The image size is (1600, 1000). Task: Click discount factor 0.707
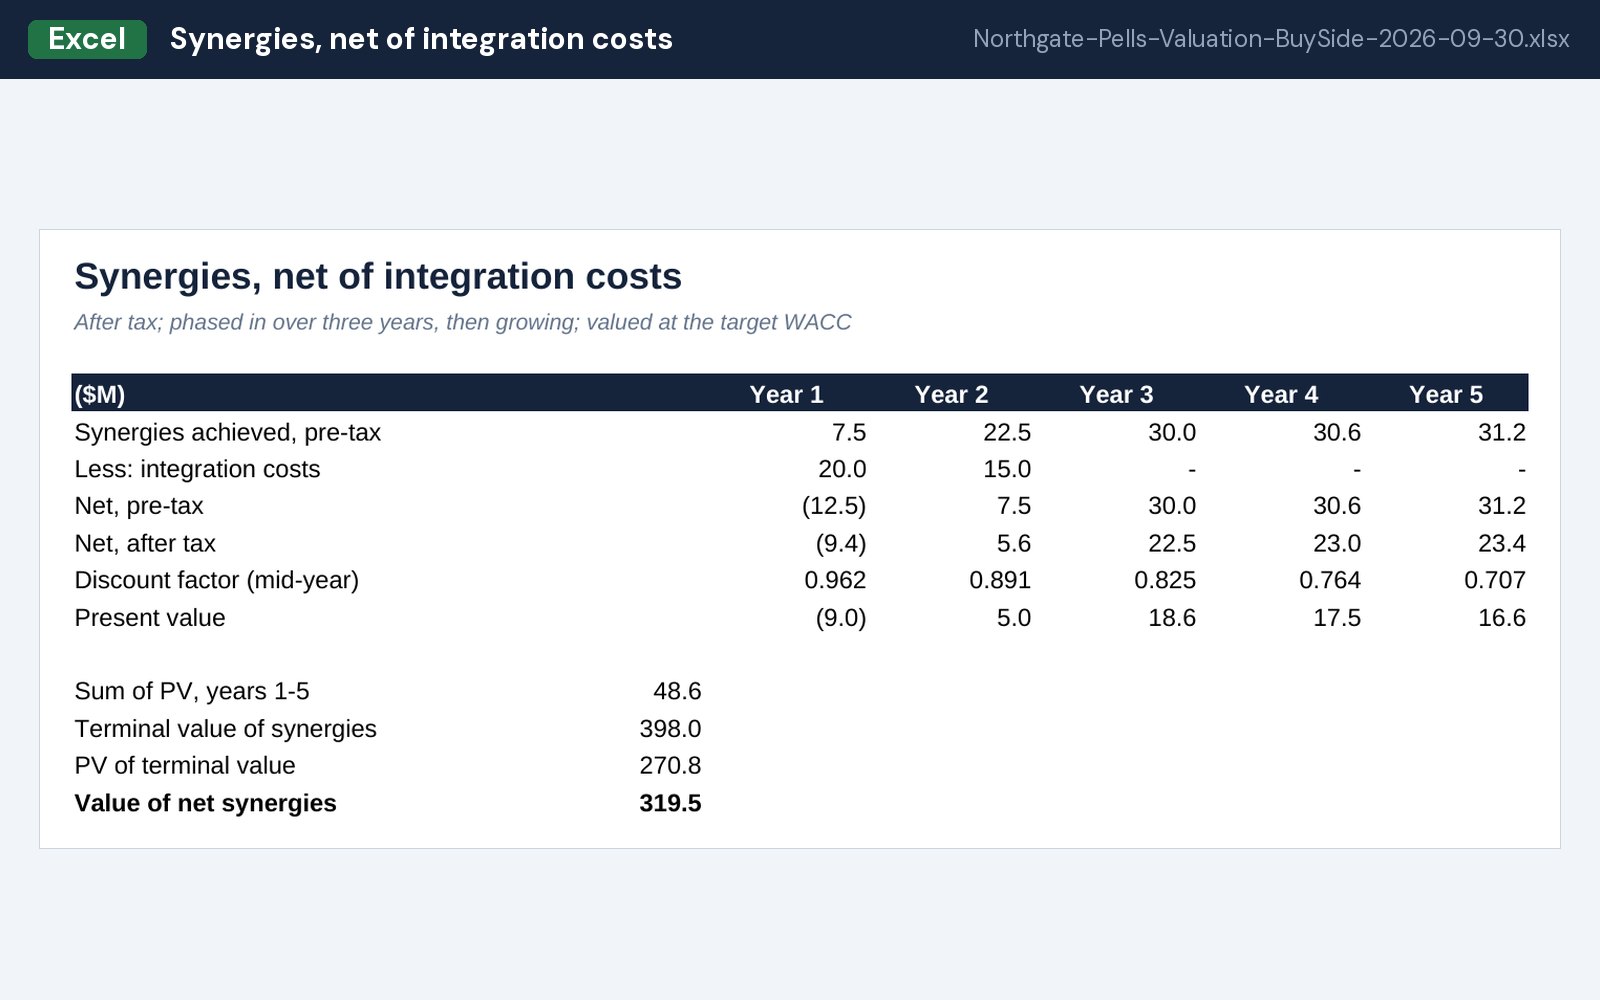point(1495,580)
